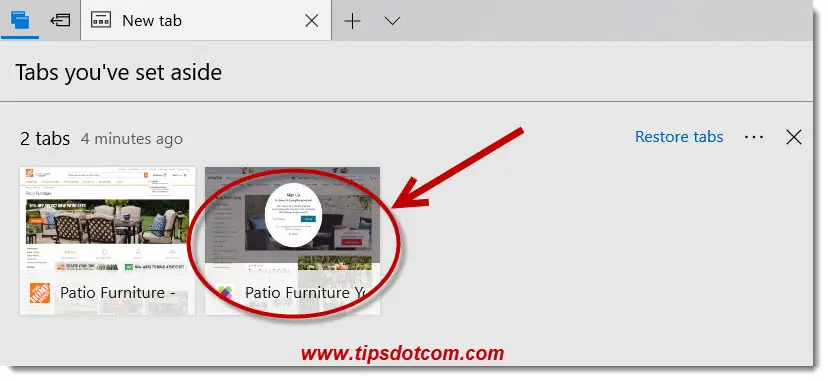
Task: Close the New tab tab
Action: 312,21
